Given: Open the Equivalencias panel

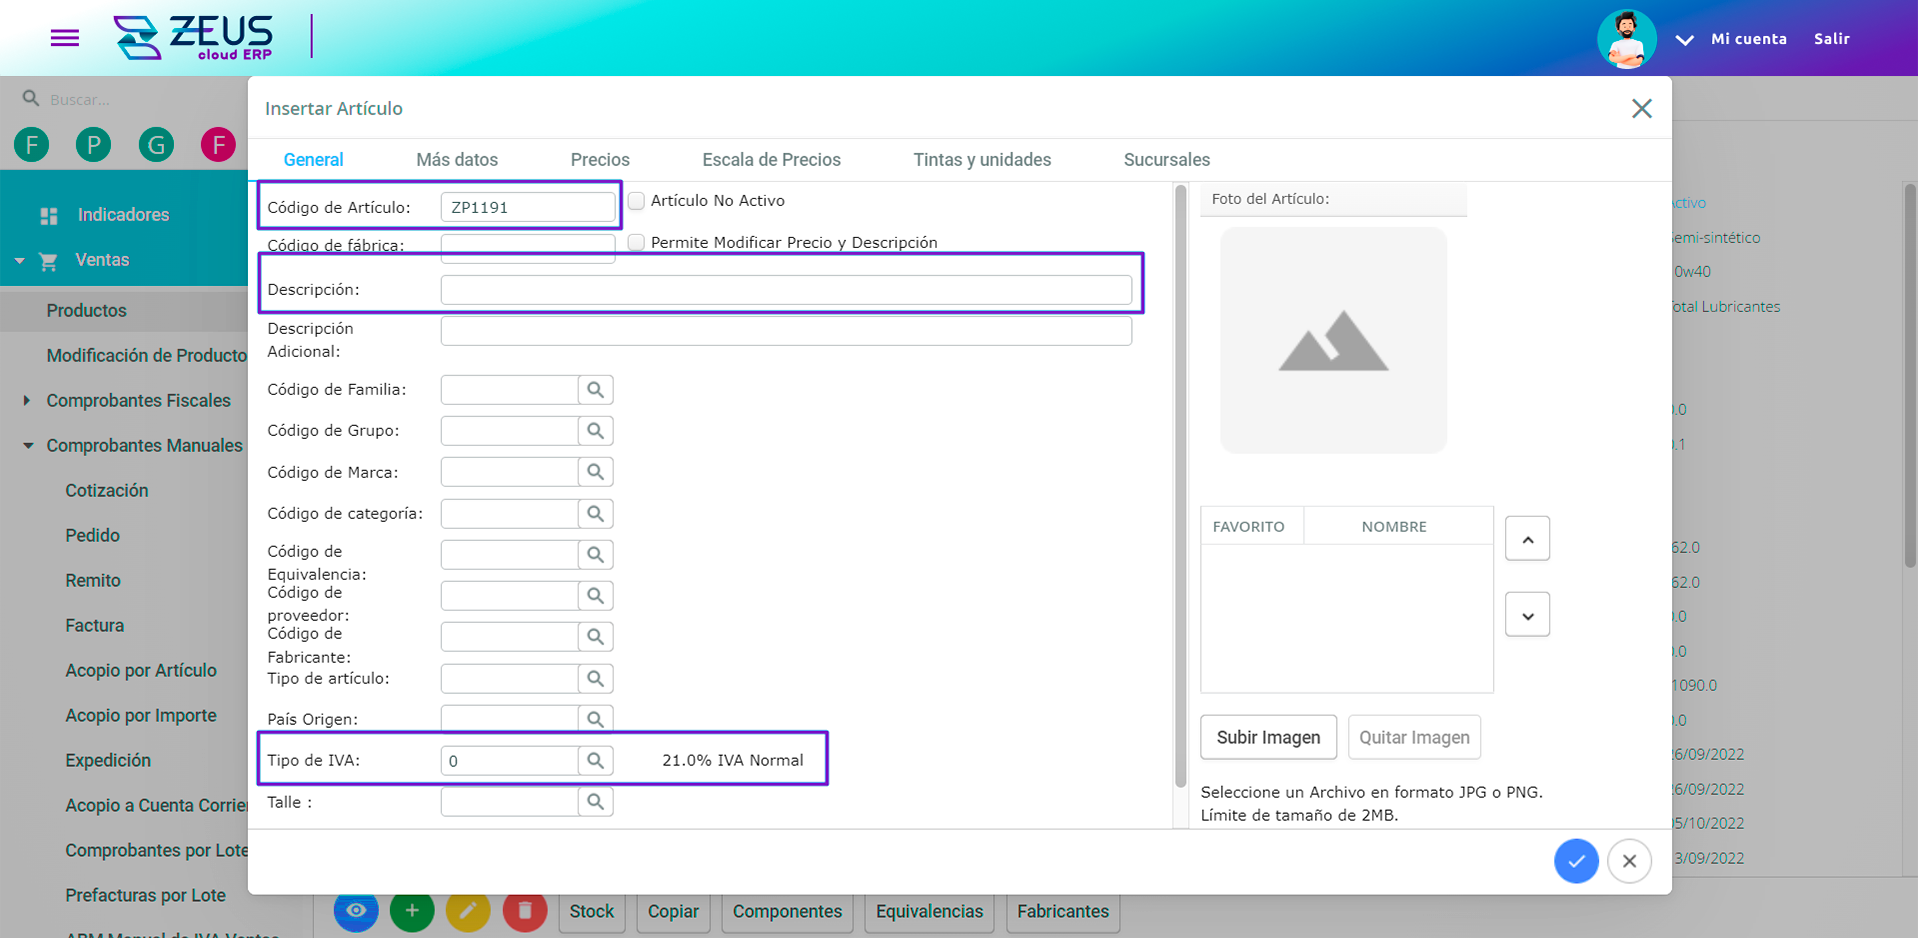Looking at the screenshot, I should coord(928,911).
